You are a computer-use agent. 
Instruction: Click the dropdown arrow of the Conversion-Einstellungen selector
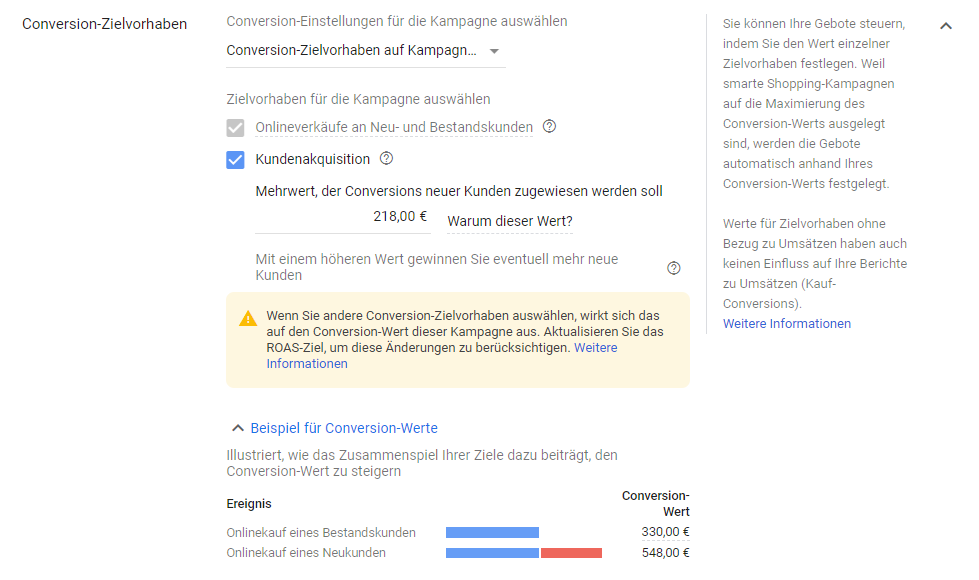[x=492, y=50]
